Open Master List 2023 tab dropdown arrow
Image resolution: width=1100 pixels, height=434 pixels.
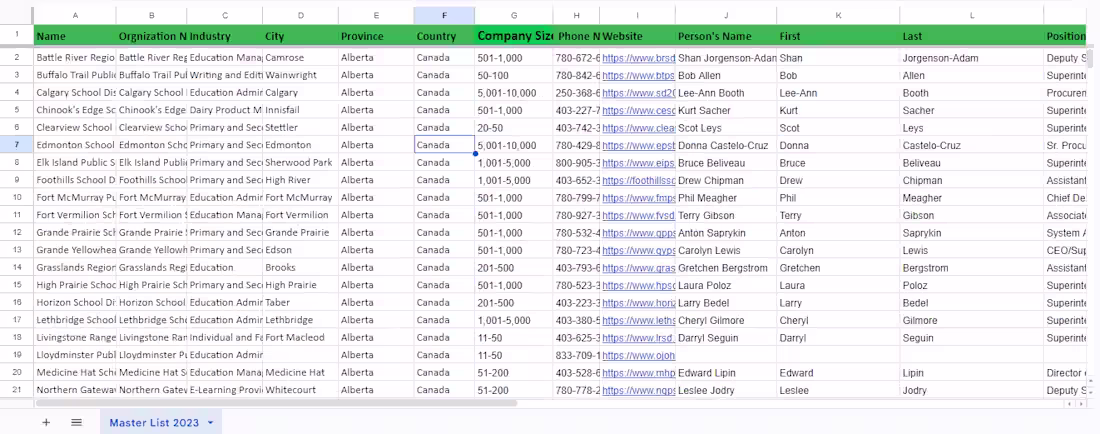pyautogui.click(x=210, y=423)
